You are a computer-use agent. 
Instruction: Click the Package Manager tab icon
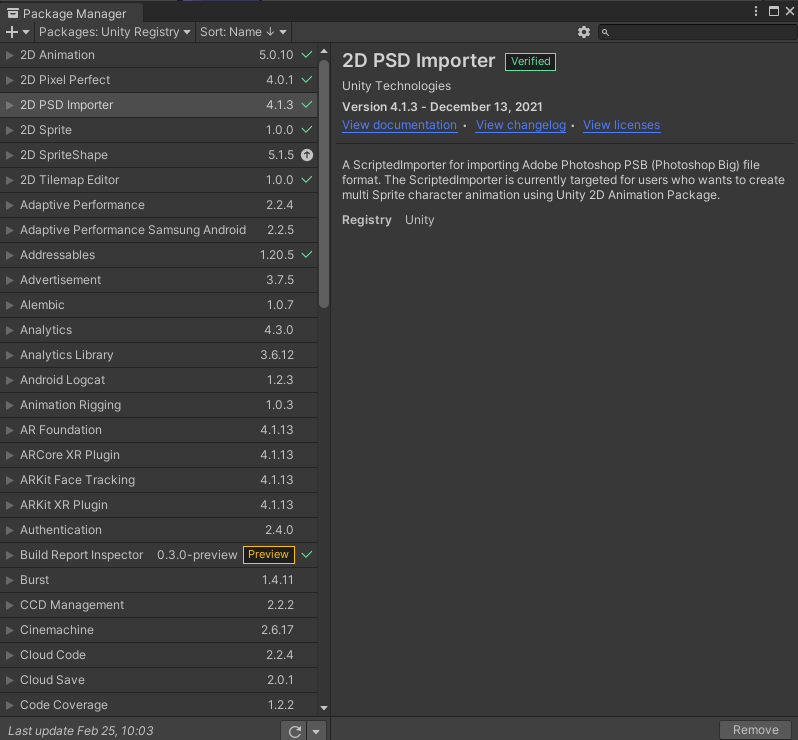click(x=13, y=13)
